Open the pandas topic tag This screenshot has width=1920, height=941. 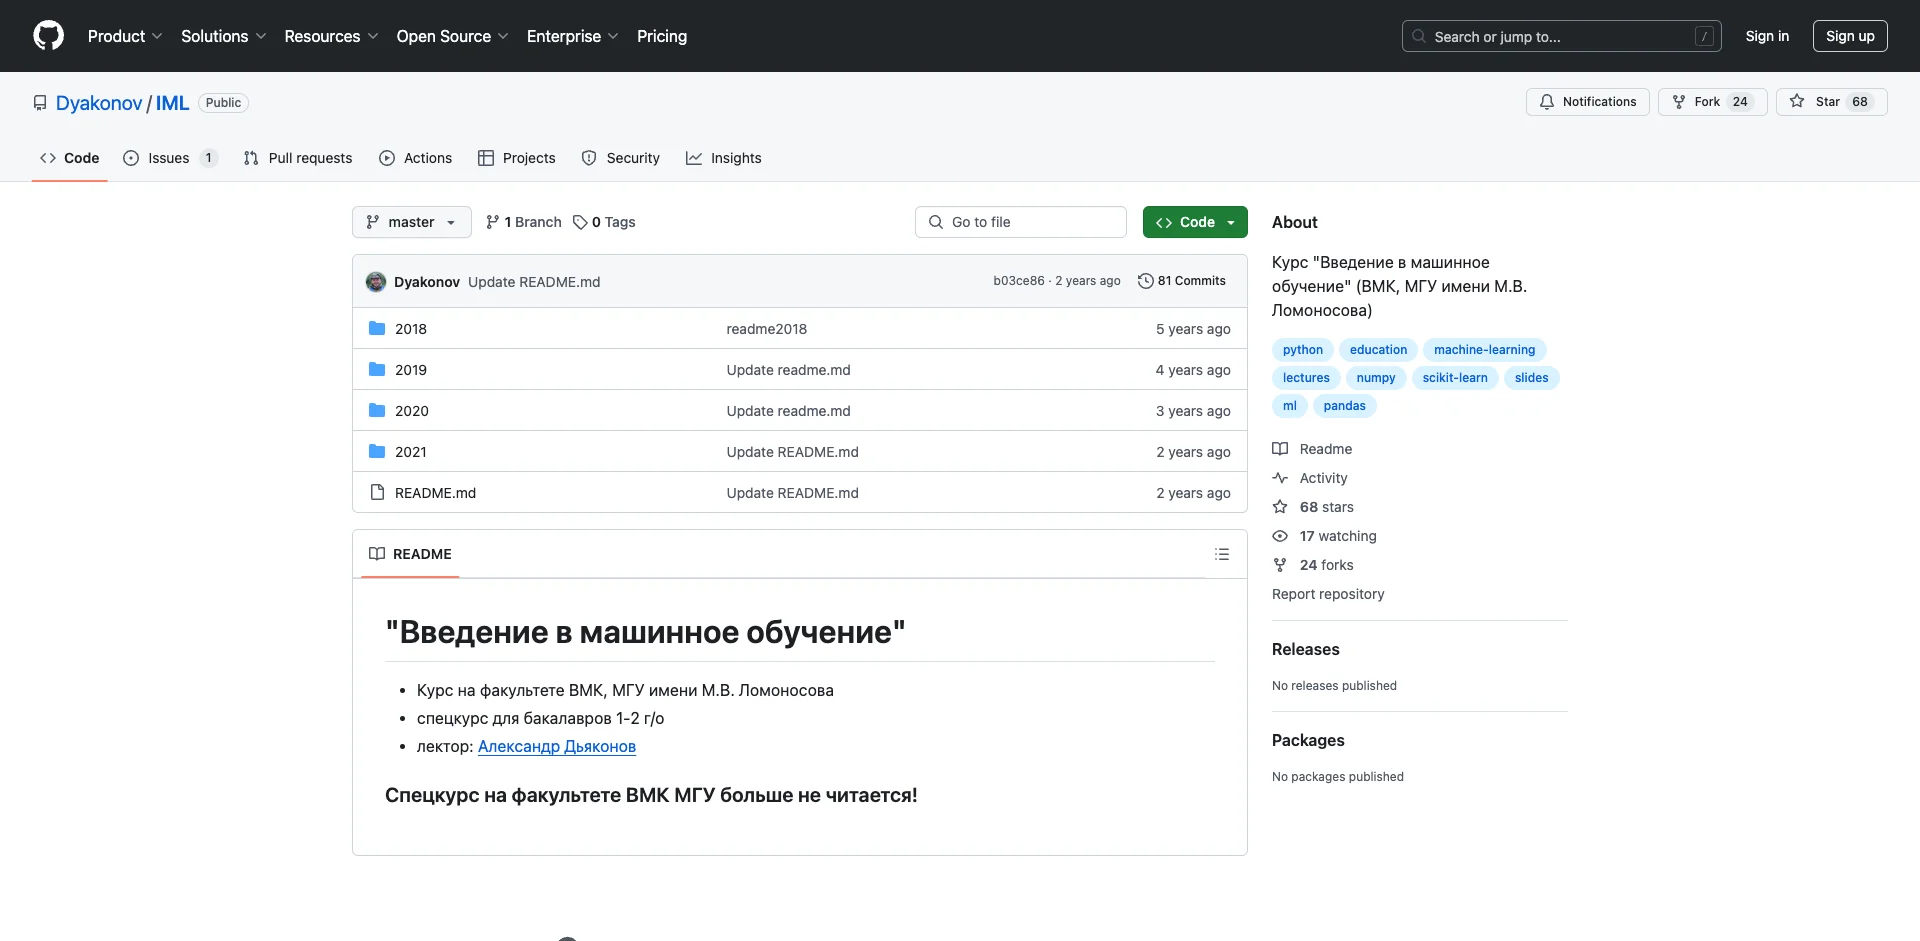(1344, 406)
